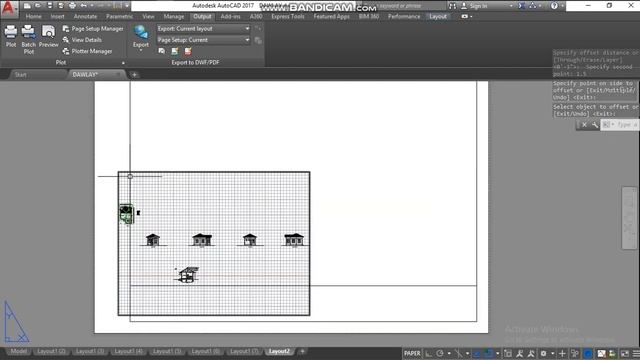This screenshot has height=360, width=640.
Task: Select the Output ribbon tab
Action: point(202,17)
